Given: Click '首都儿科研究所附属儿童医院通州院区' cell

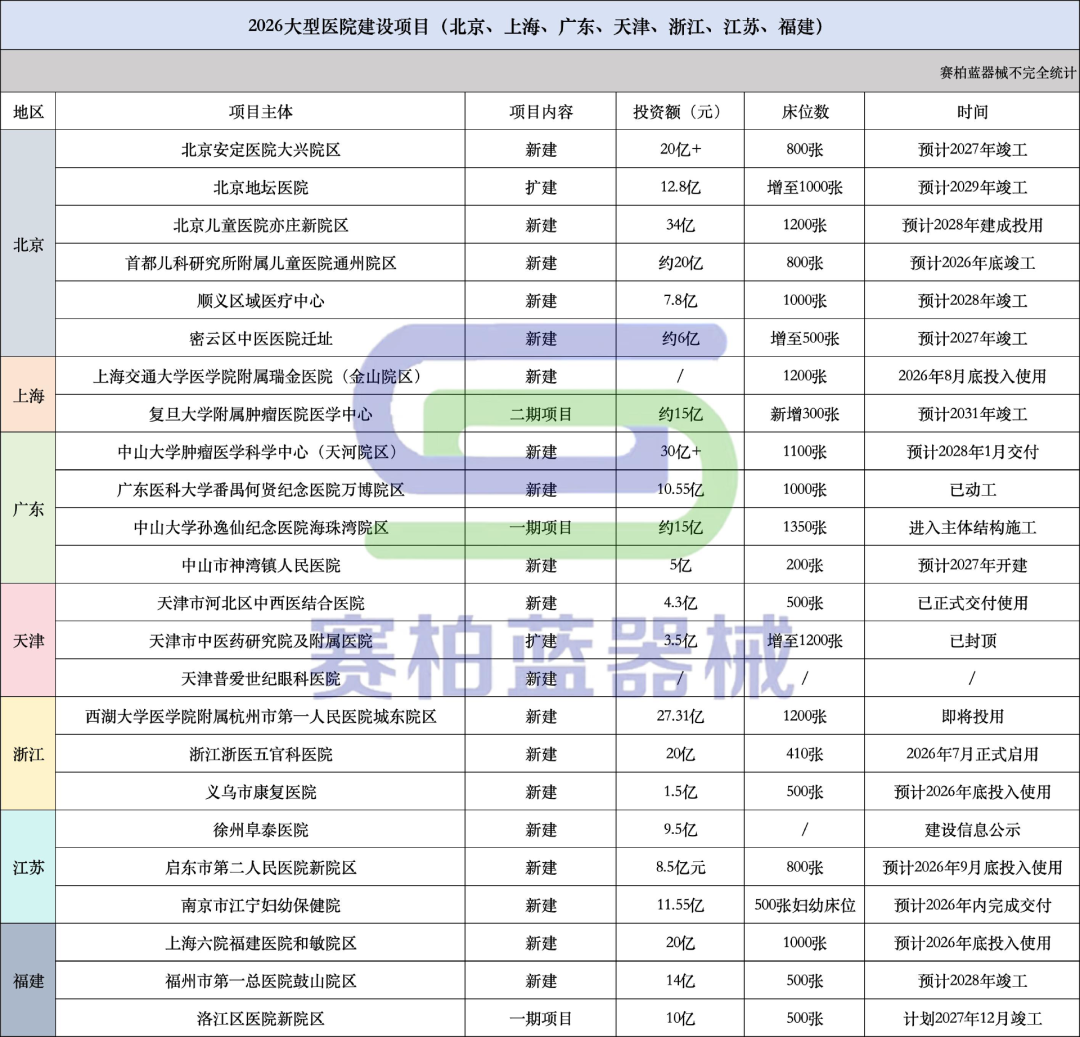Looking at the screenshot, I should [x=260, y=263].
